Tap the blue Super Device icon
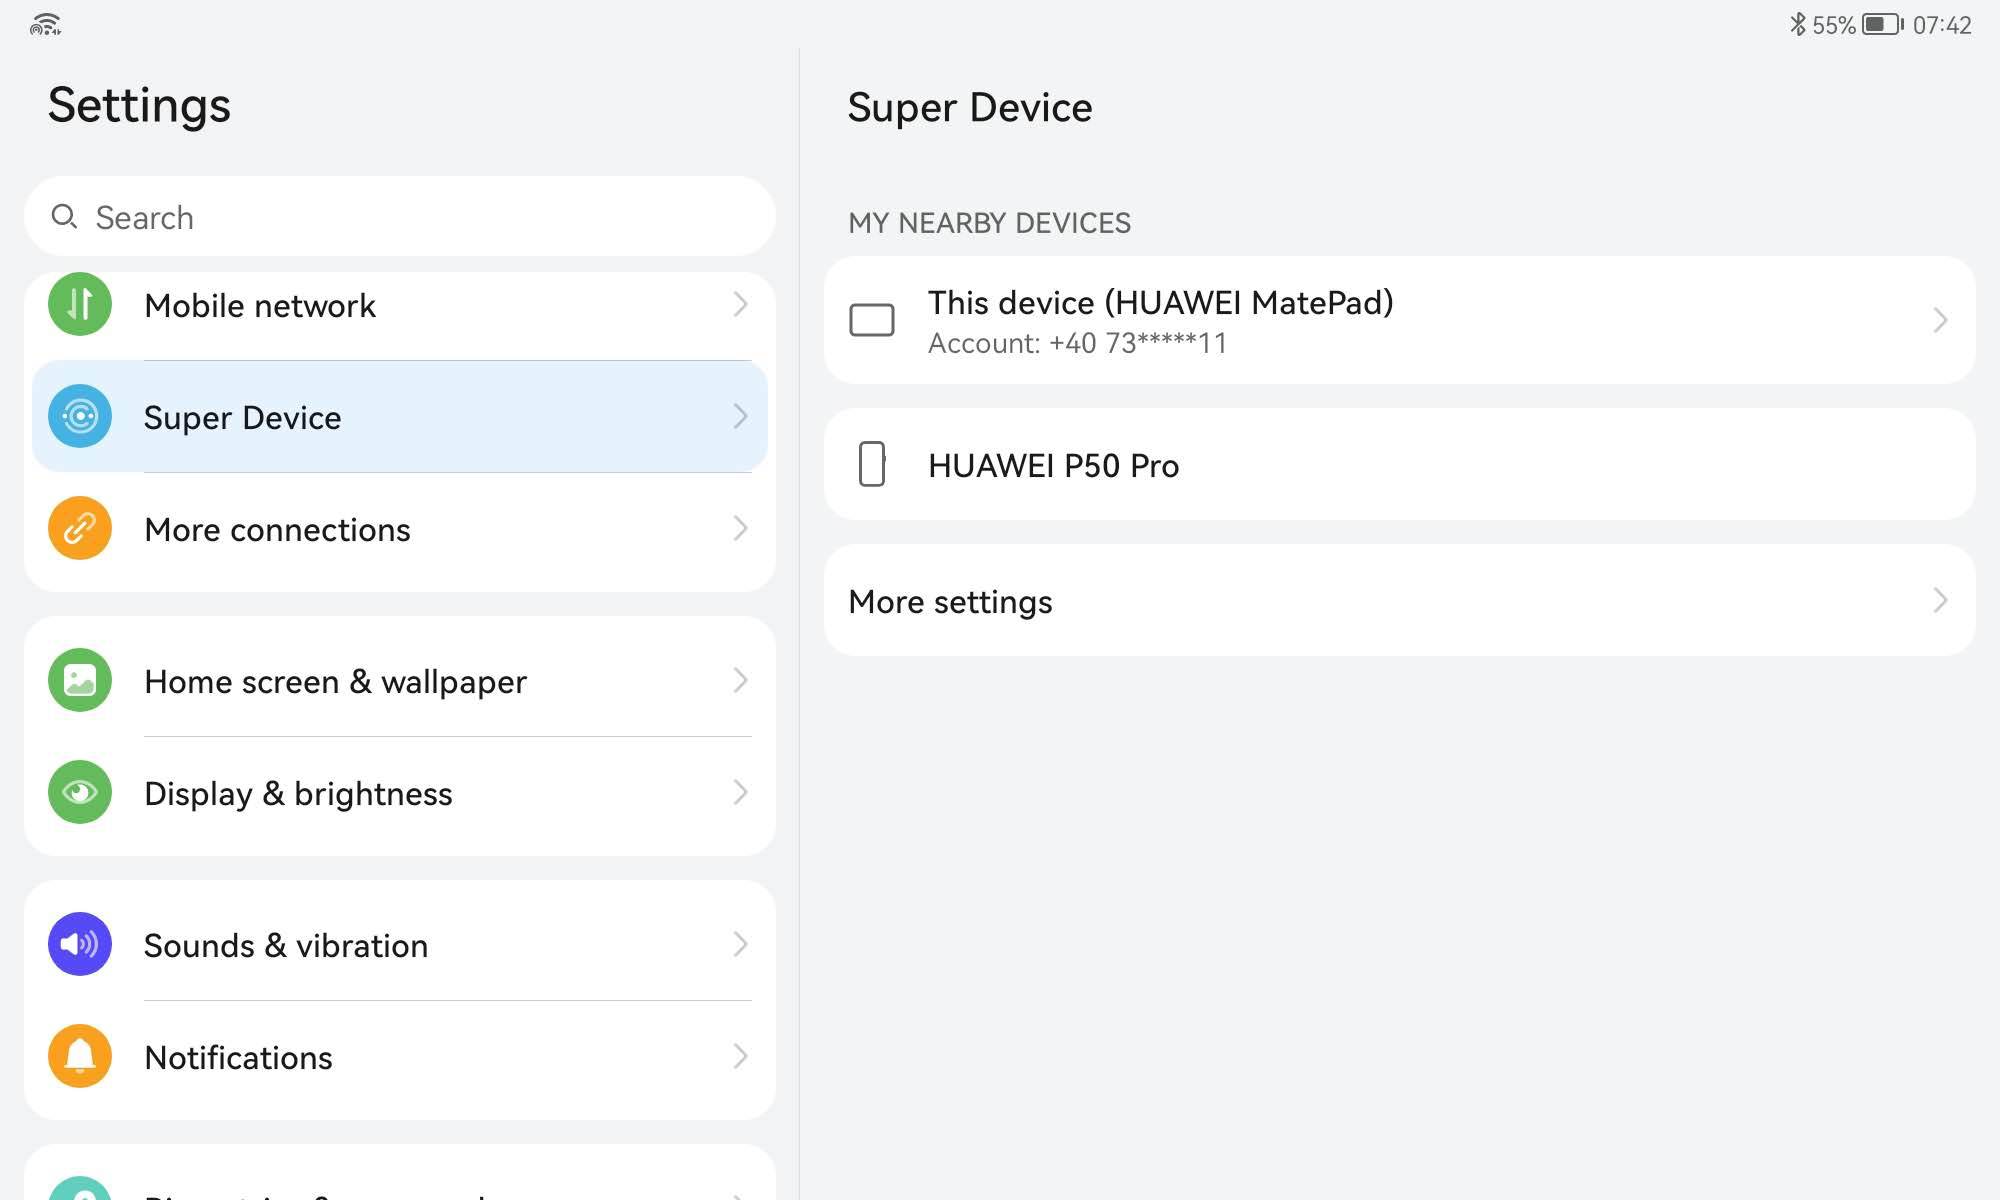 point(80,416)
